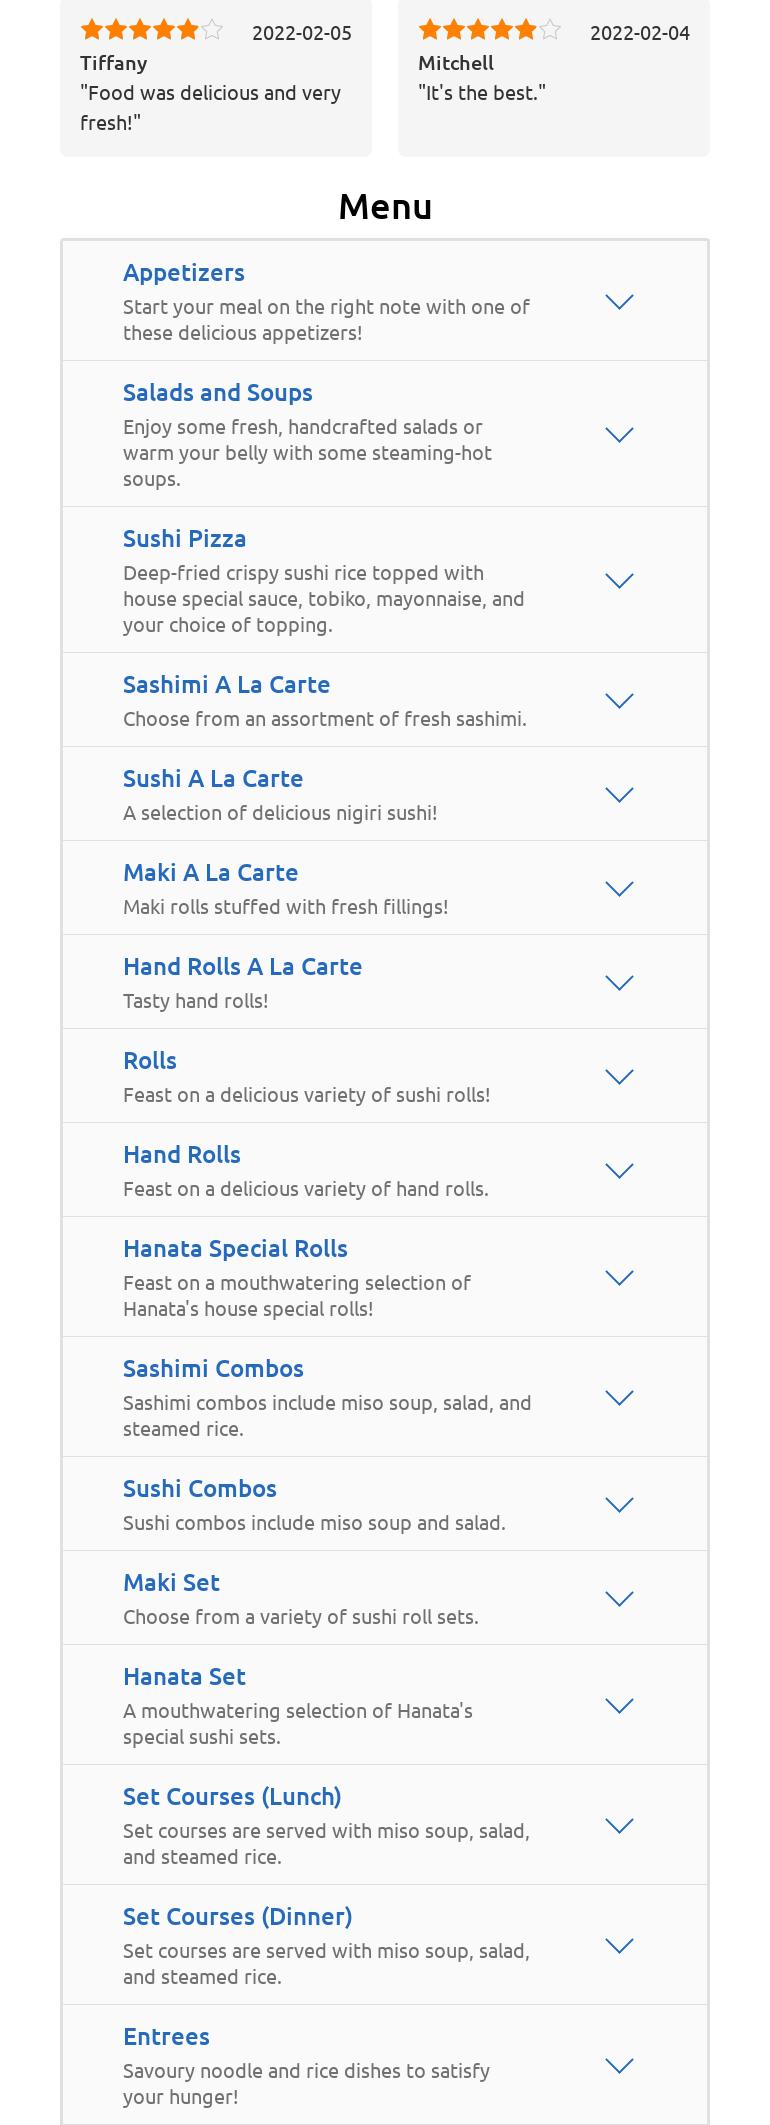
Task: Open the Set Courses (Dinner) heading
Action: tap(237, 1917)
